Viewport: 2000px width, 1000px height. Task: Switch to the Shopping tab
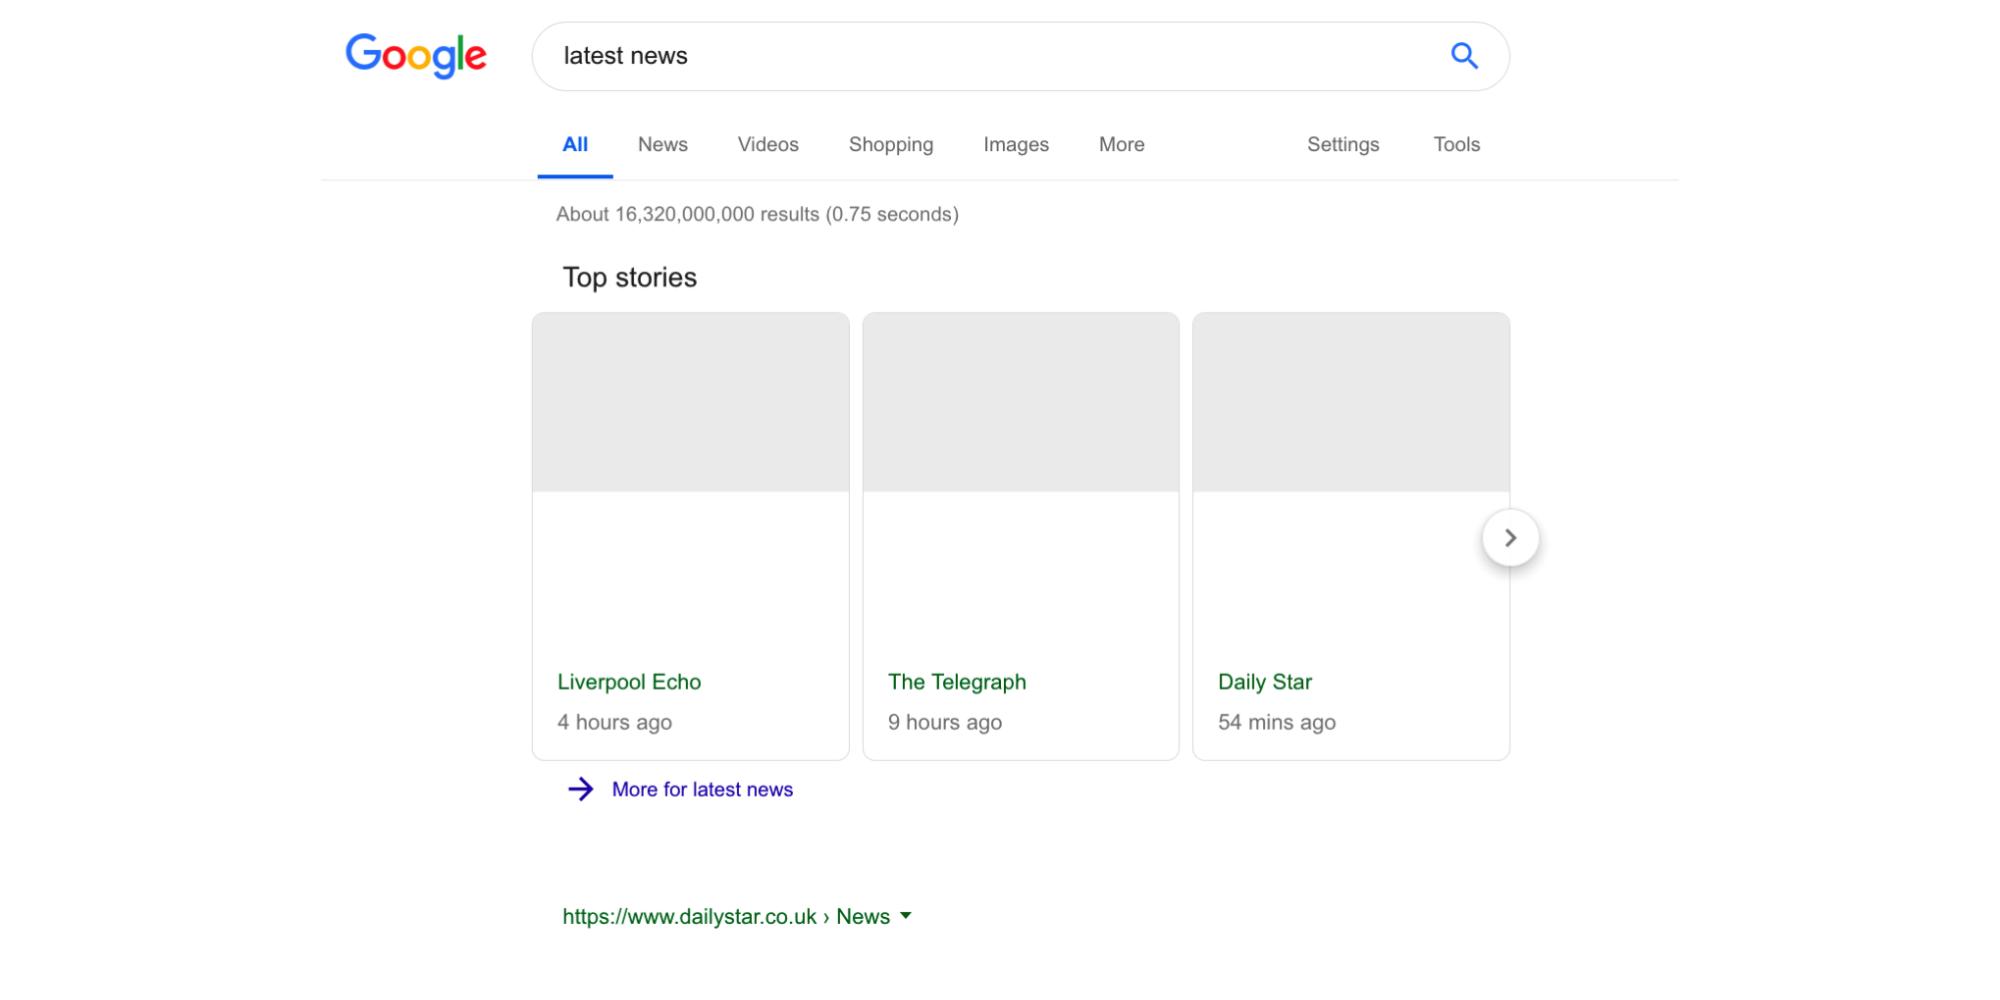(x=890, y=144)
